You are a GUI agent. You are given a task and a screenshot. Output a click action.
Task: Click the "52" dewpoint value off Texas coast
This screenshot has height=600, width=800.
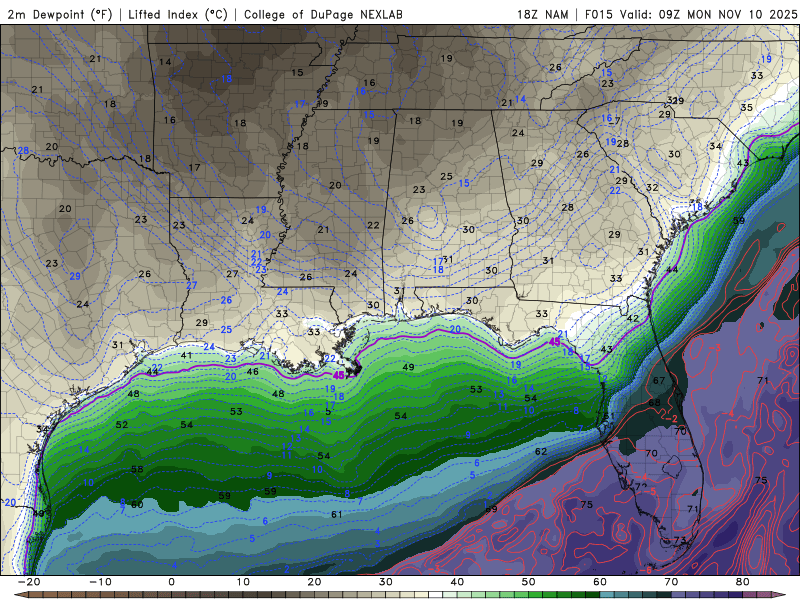pos(122,424)
